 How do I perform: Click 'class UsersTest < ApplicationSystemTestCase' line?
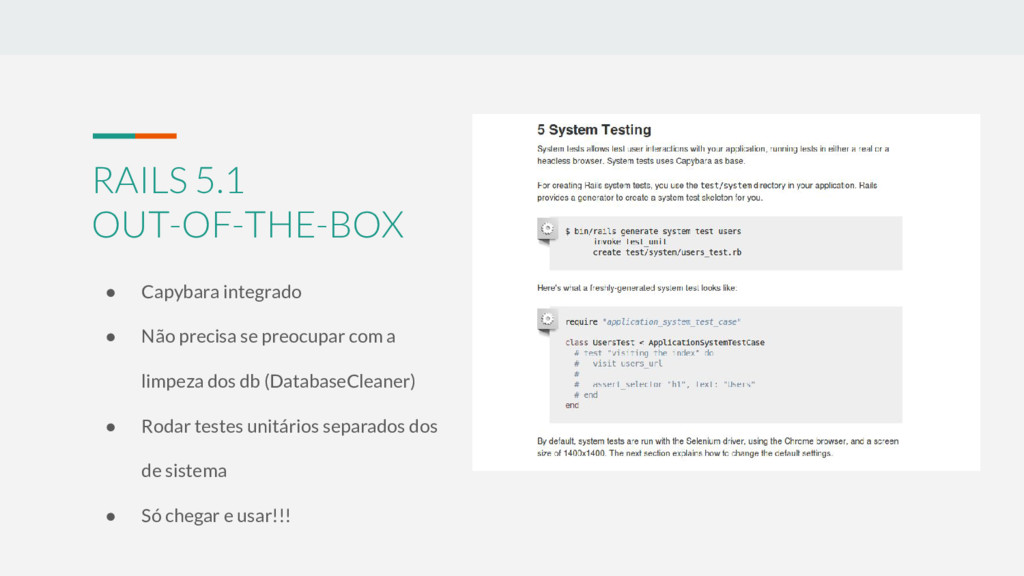[x=665, y=342]
